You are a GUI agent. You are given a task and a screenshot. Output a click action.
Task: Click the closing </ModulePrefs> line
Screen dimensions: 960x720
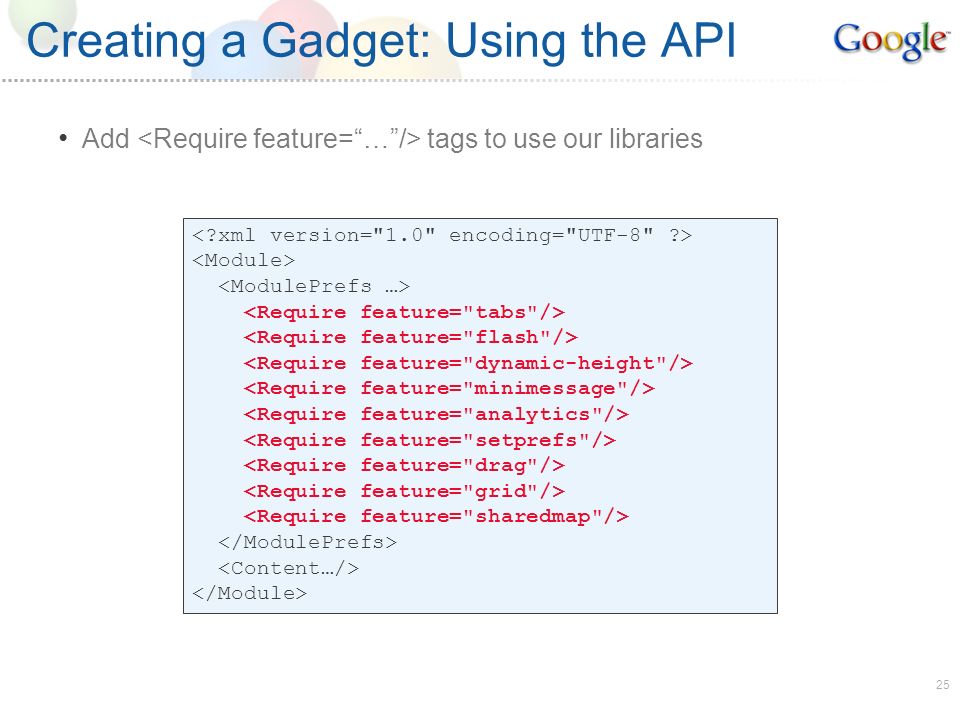pyautogui.click(x=307, y=542)
